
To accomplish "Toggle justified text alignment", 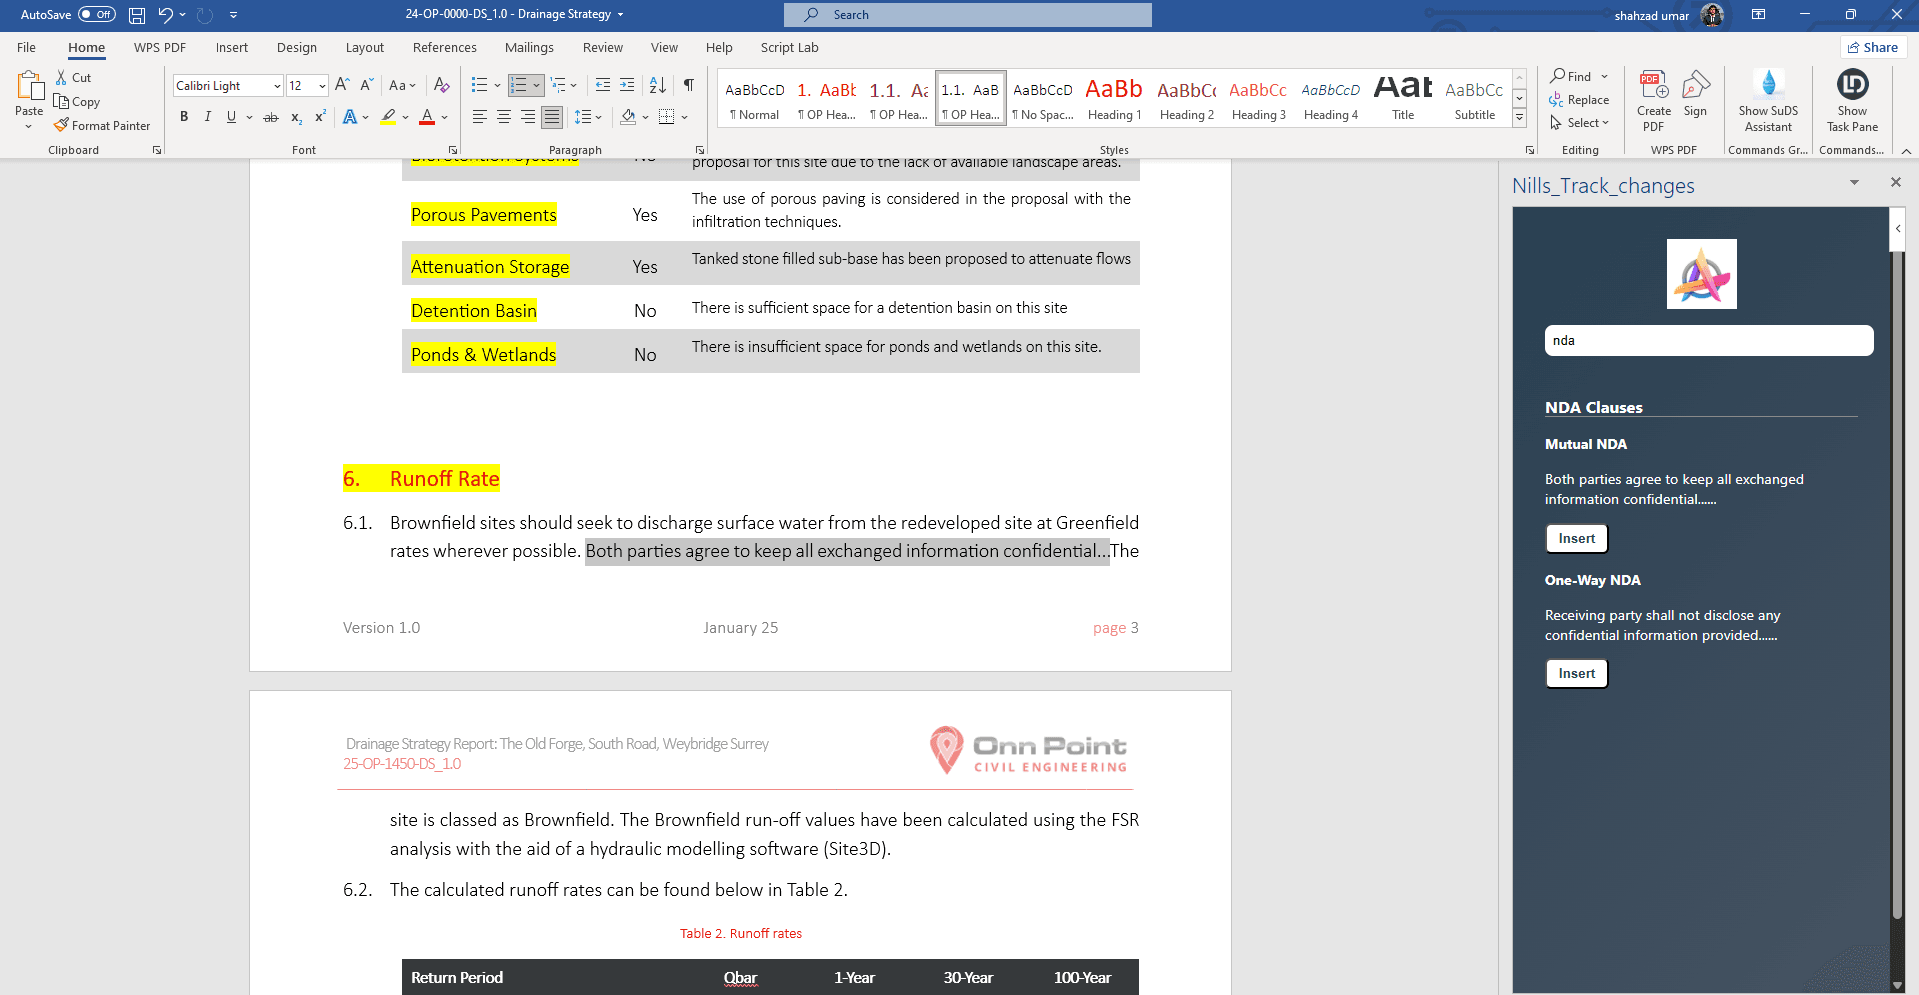I will point(552,117).
